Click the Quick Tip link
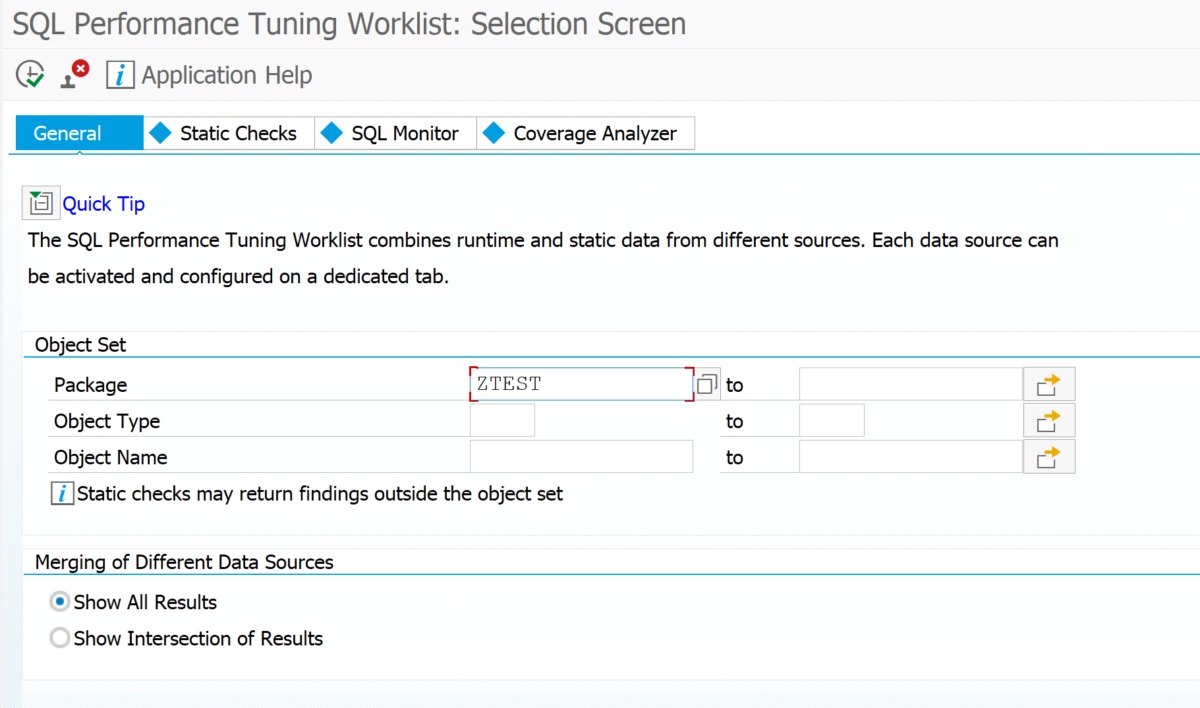1200x708 pixels. coord(103,203)
